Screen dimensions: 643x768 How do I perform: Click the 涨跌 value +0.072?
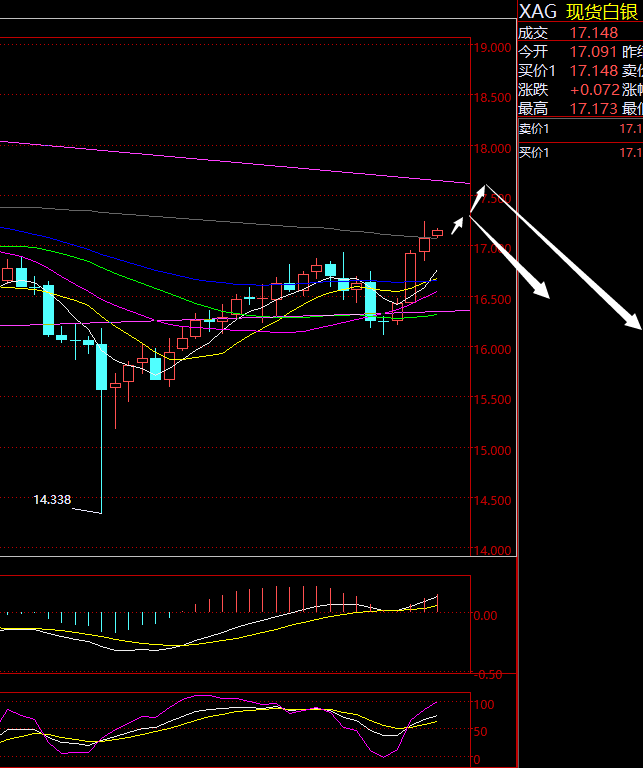[595, 90]
